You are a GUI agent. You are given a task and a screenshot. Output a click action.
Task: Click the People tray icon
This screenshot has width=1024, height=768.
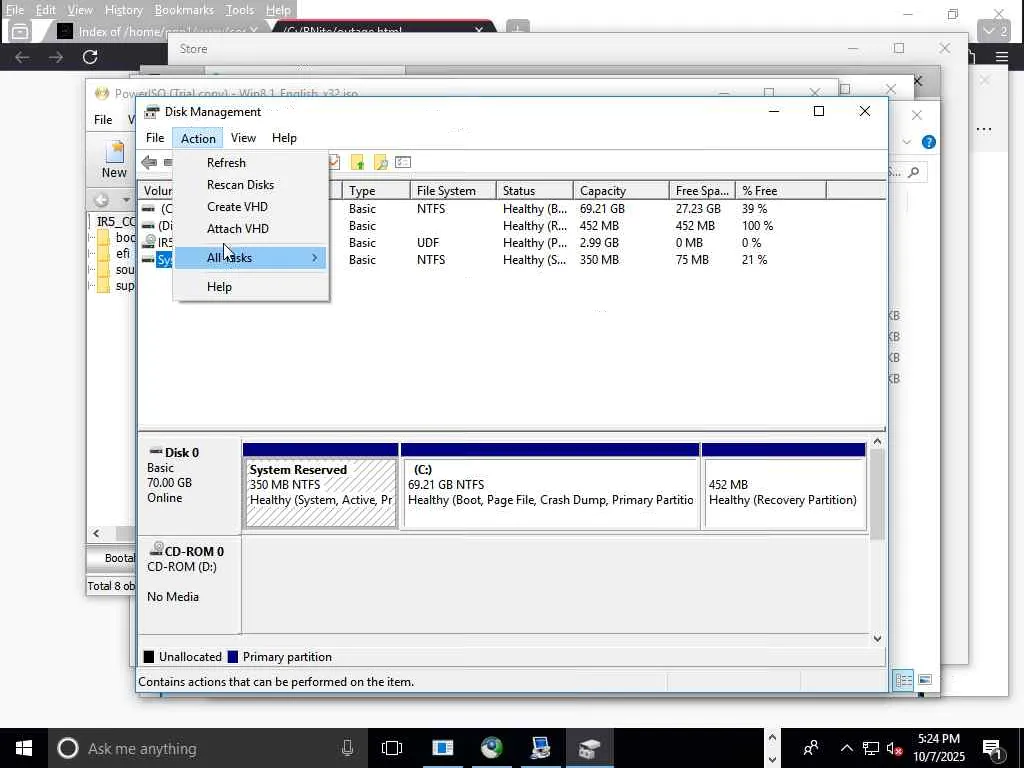[x=811, y=748]
